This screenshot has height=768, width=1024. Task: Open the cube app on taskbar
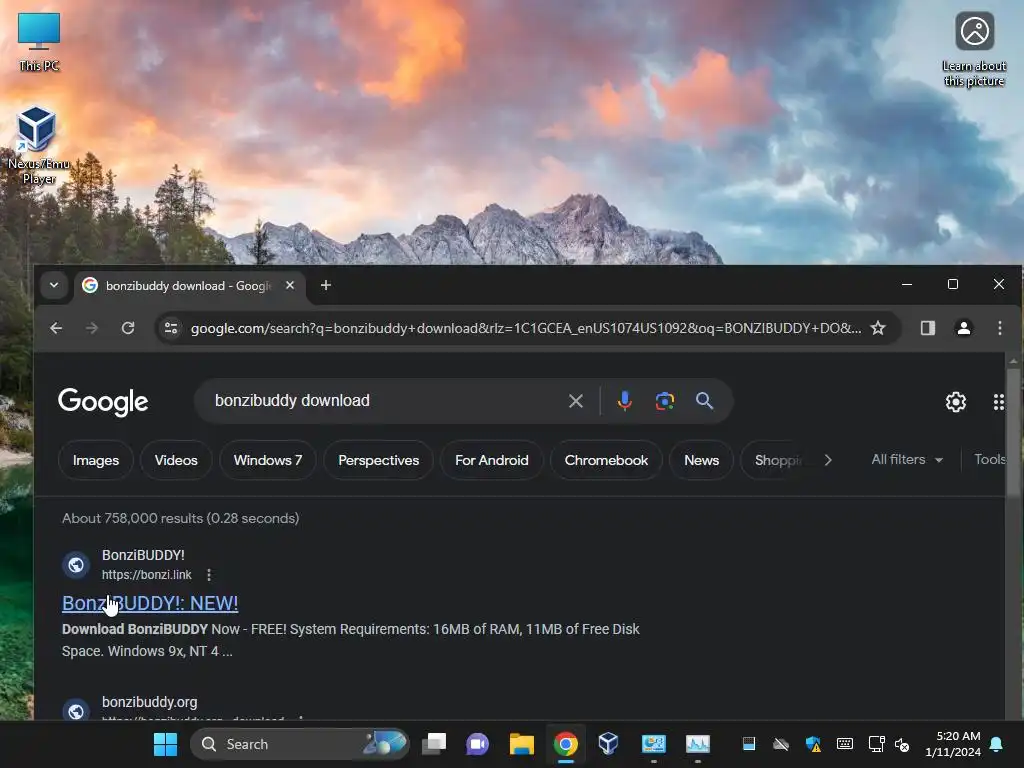[x=608, y=744]
